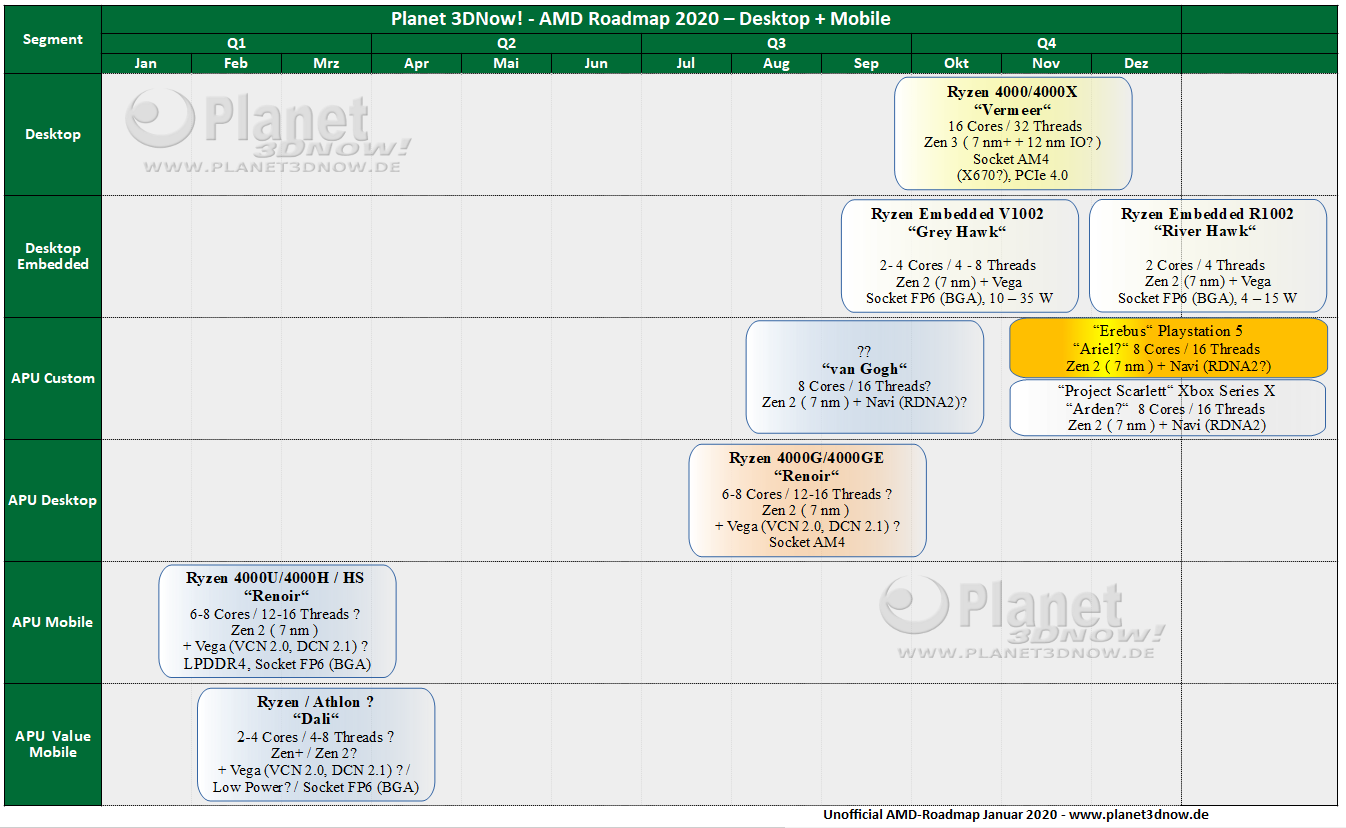
Task: Select the Ryzen 4000G/4000GE 'Renoir' box
Action: (x=807, y=500)
